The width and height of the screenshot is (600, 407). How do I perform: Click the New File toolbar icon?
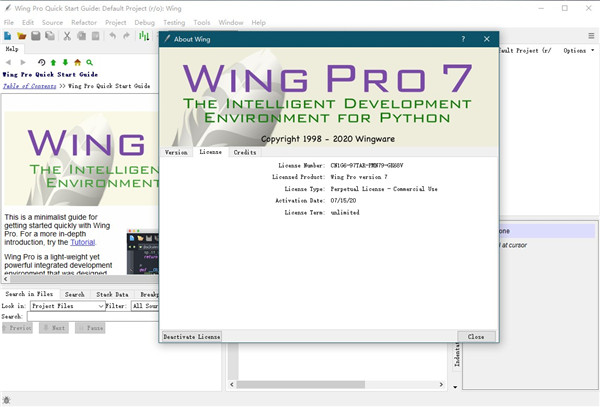7,36
